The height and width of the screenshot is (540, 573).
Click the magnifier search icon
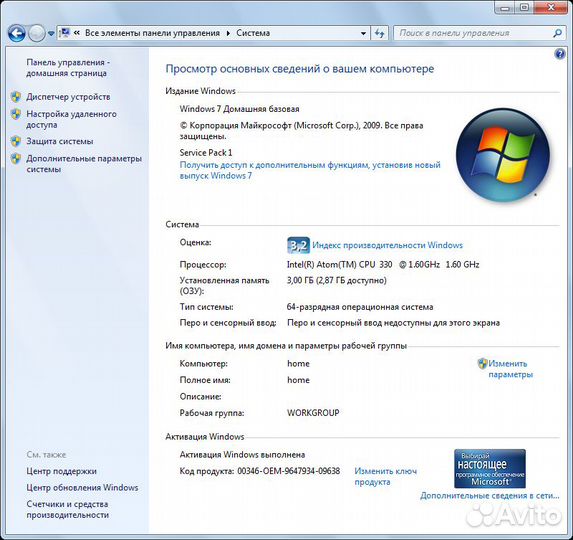pos(557,33)
